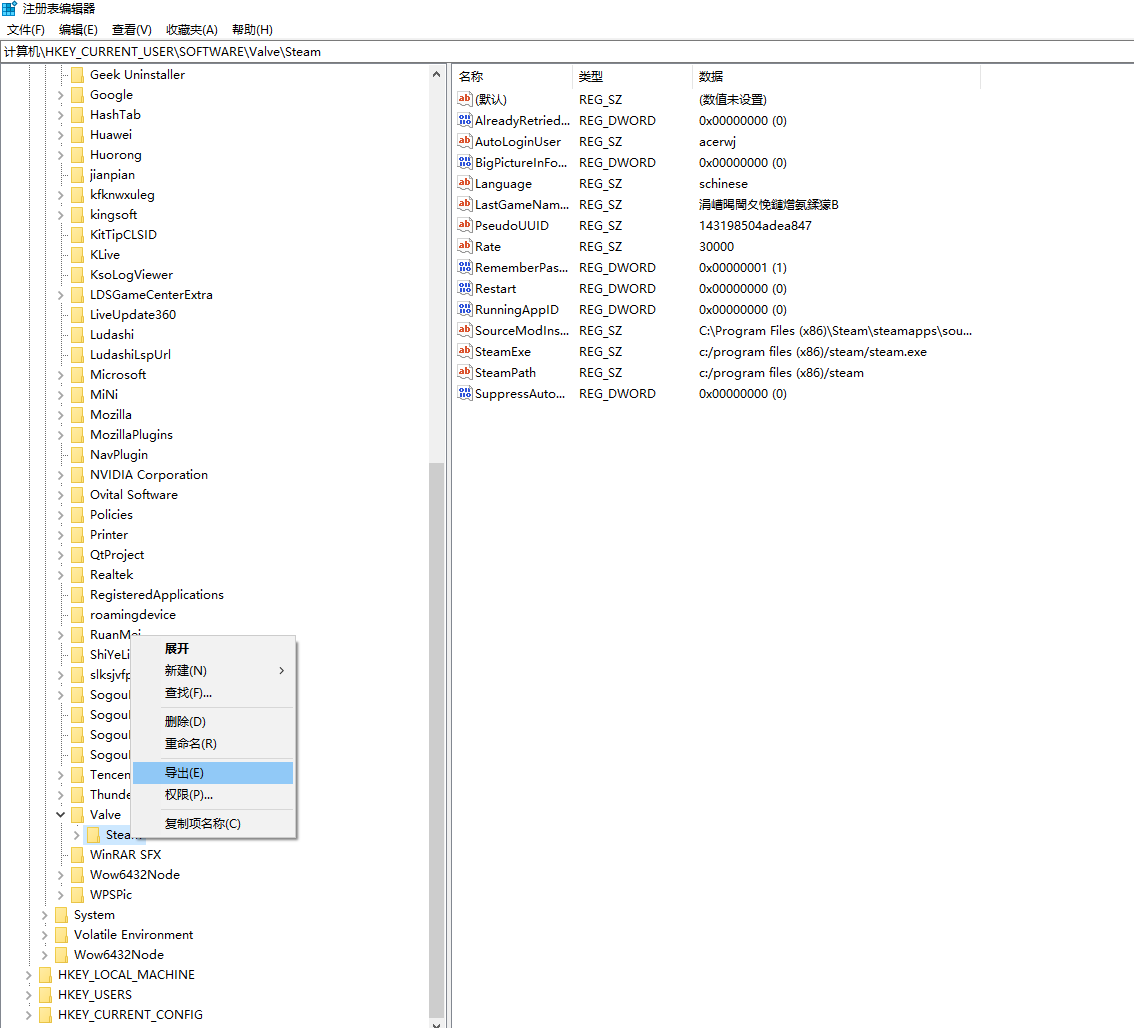The height and width of the screenshot is (1028, 1134).
Task: Click the Mozilla folder icon
Action: tap(77, 415)
